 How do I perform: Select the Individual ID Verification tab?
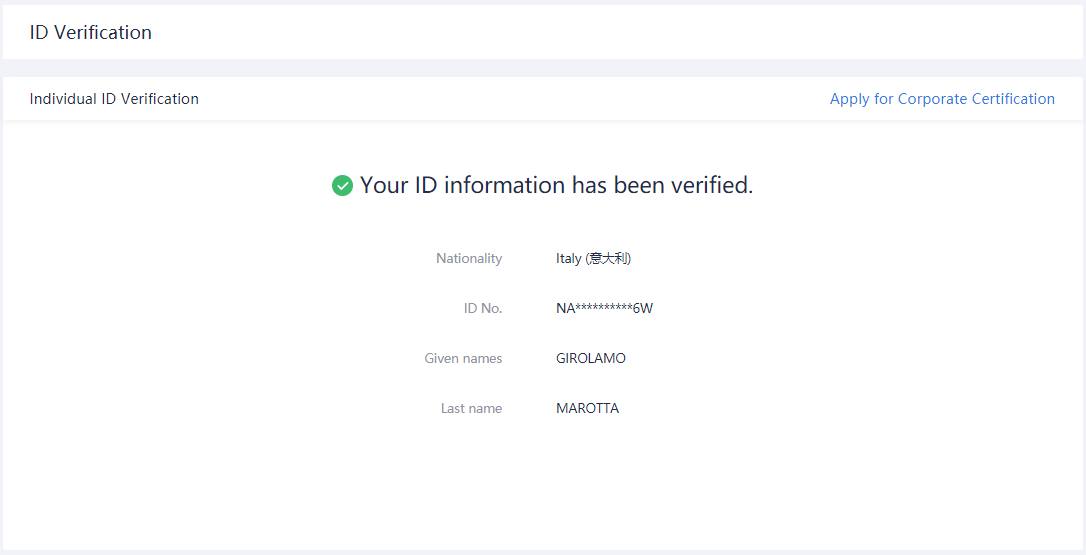pos(114,99)
